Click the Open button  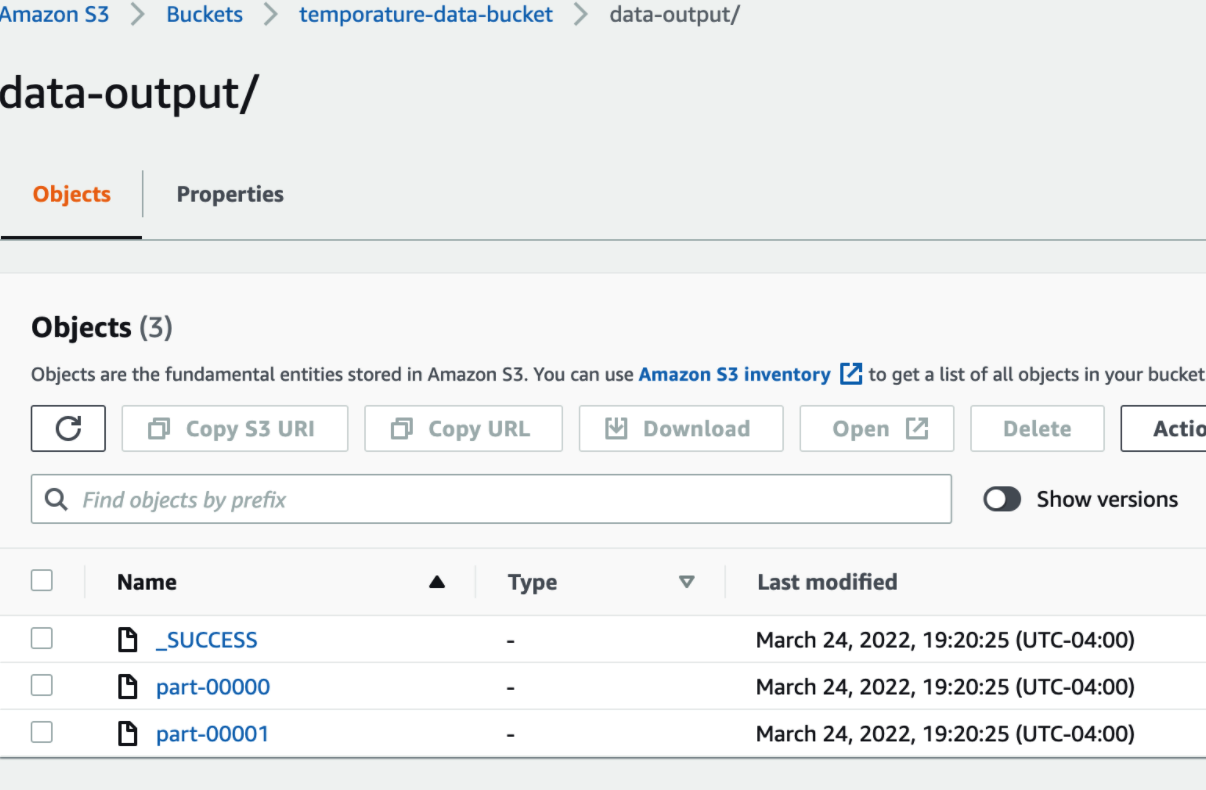[x=877, y=428]
